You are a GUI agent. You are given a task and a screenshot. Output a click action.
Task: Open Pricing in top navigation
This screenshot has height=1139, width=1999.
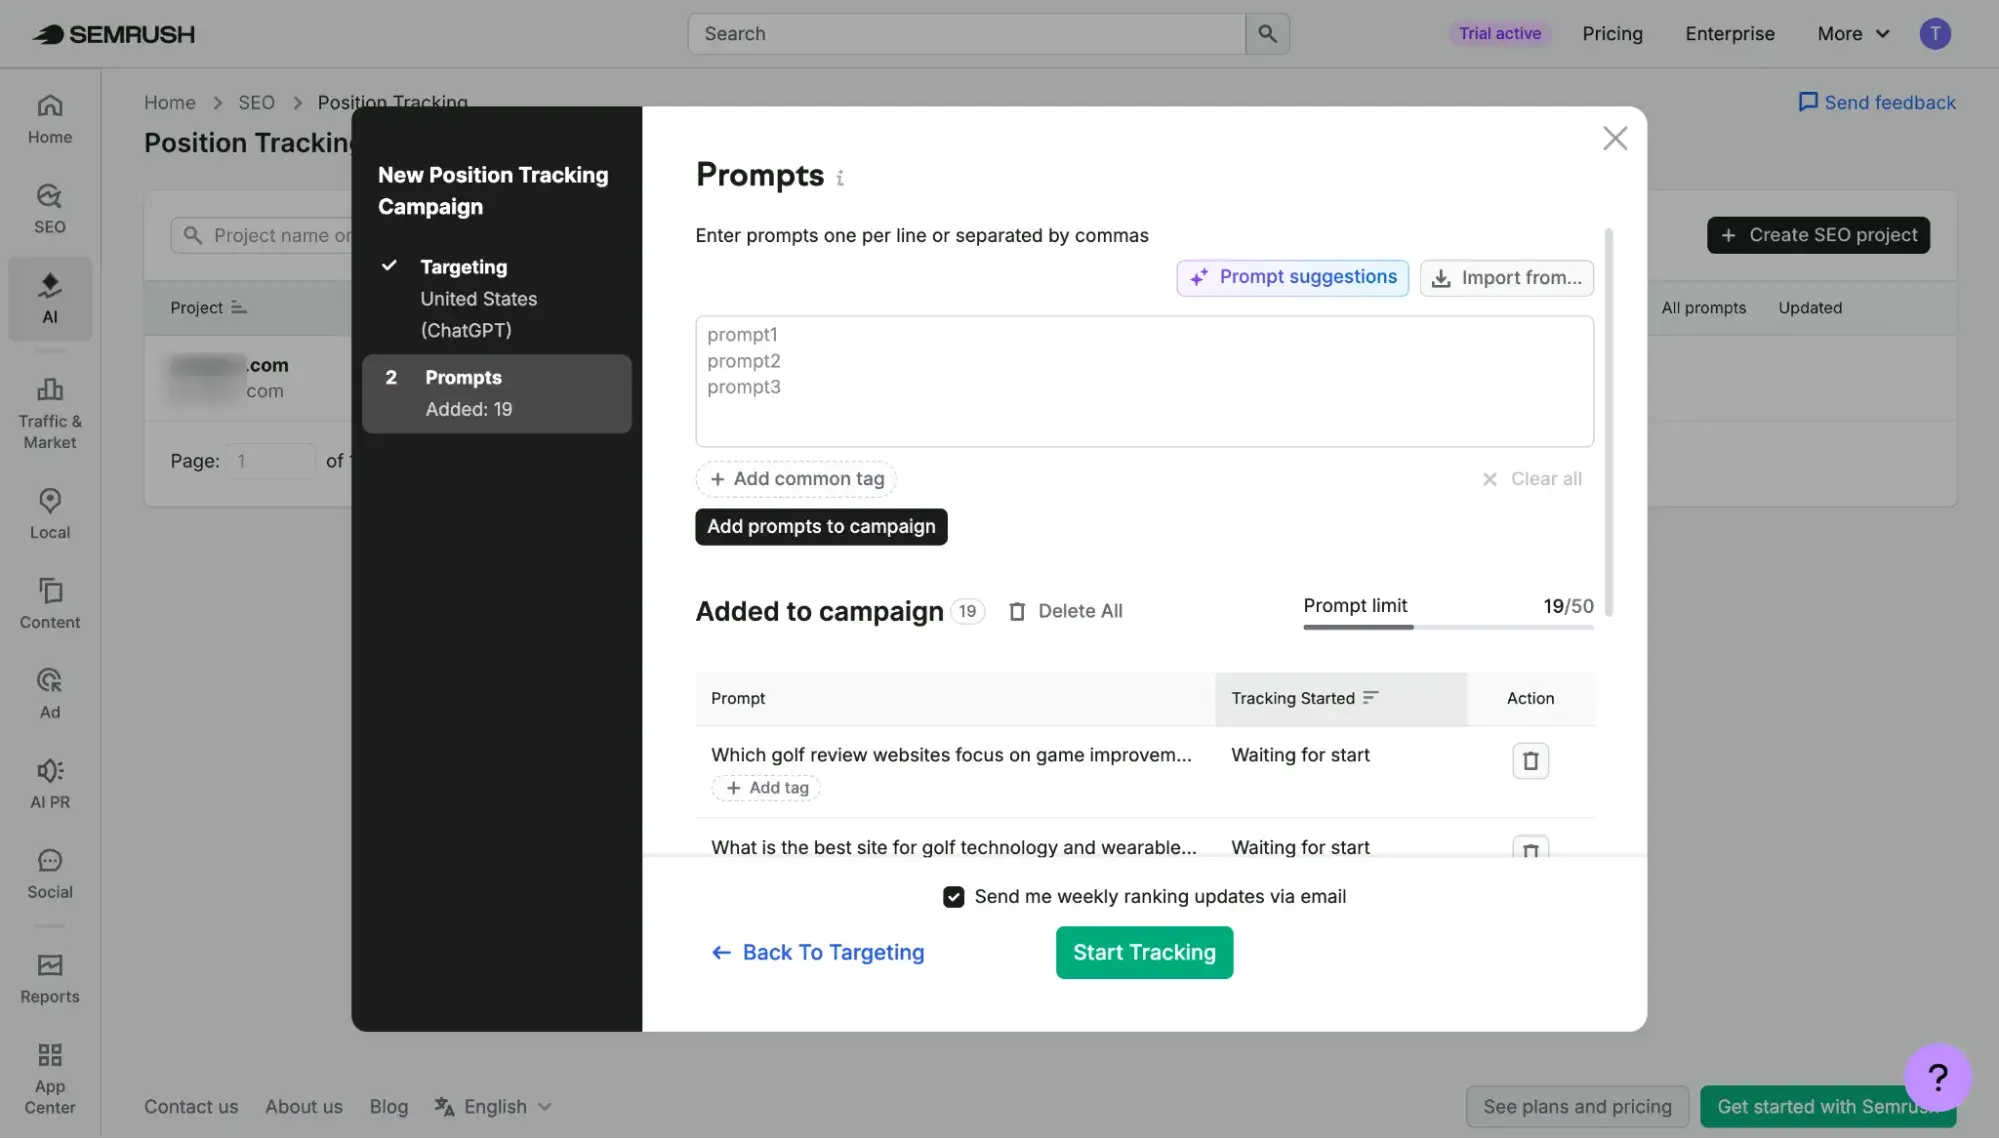tap(1612, 34)
